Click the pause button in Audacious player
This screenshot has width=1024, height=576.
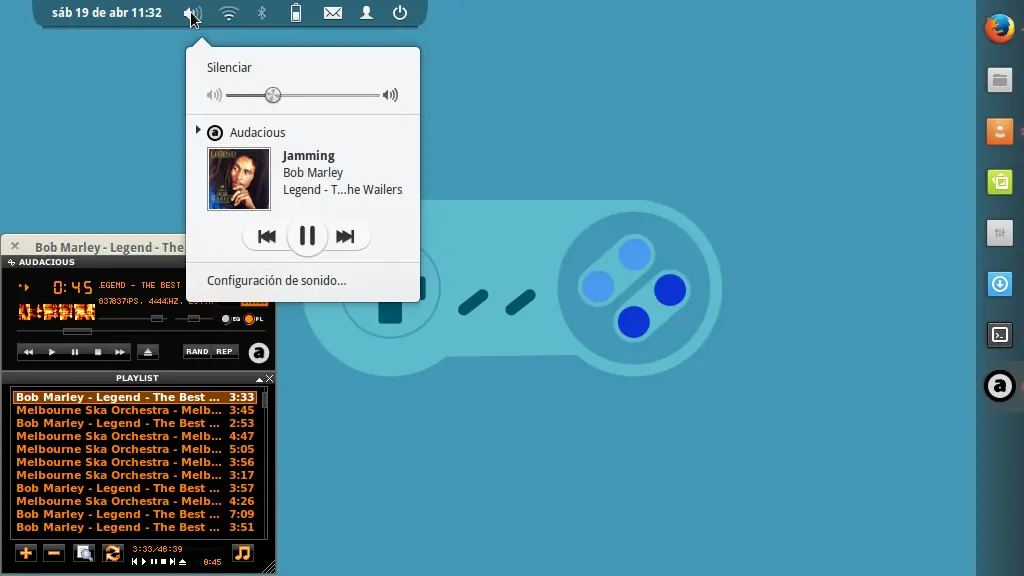pos(74,352)
